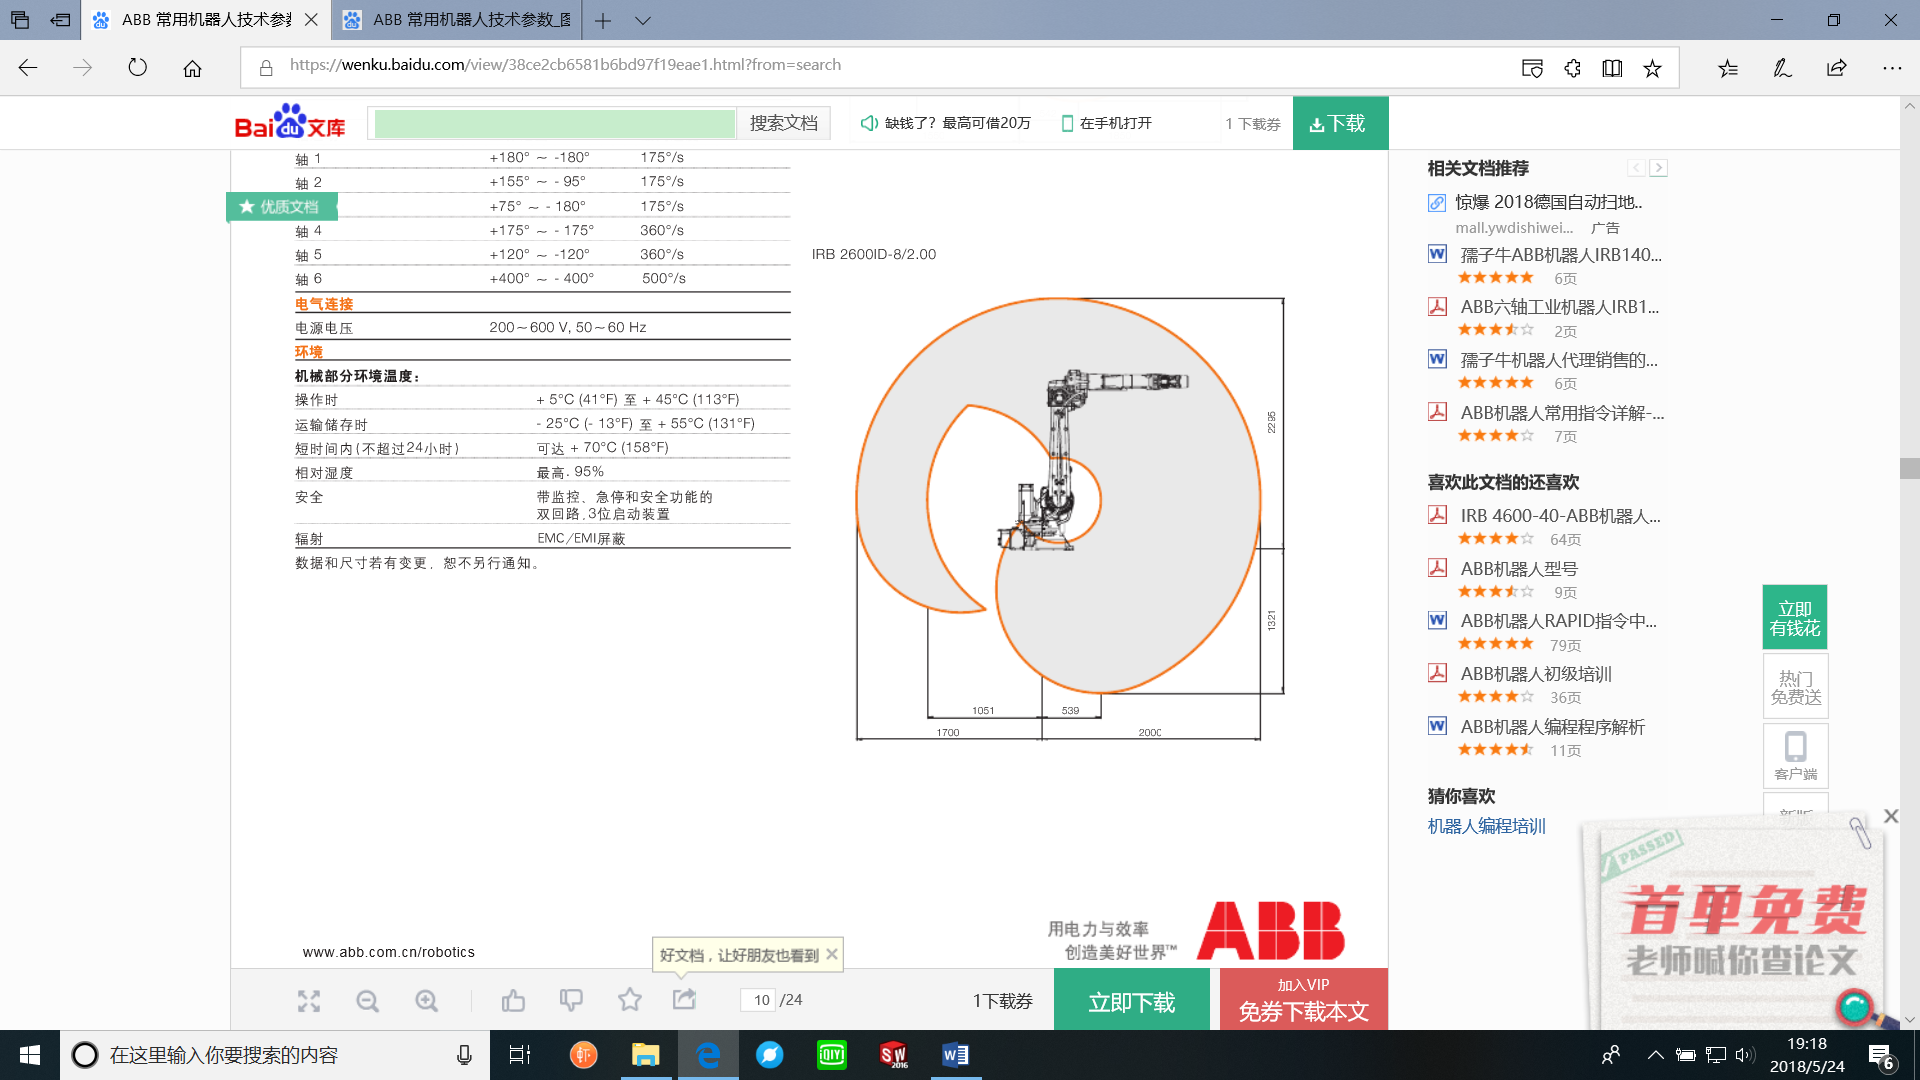The height and width of the screenshot is (1080, 1920).
Task: Close the share tooltip popup
Action: click(x=831, y=954)
